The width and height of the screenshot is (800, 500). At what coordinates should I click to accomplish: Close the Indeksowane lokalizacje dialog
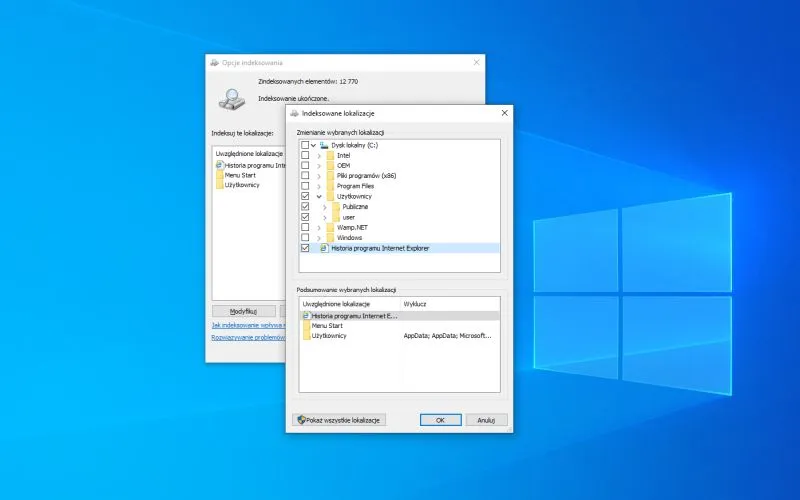point(505,113)
